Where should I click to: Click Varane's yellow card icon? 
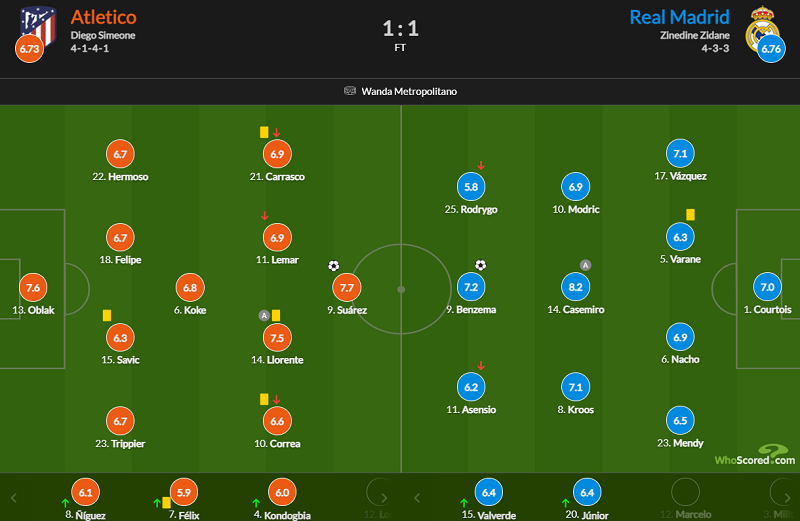coord(690,215)
